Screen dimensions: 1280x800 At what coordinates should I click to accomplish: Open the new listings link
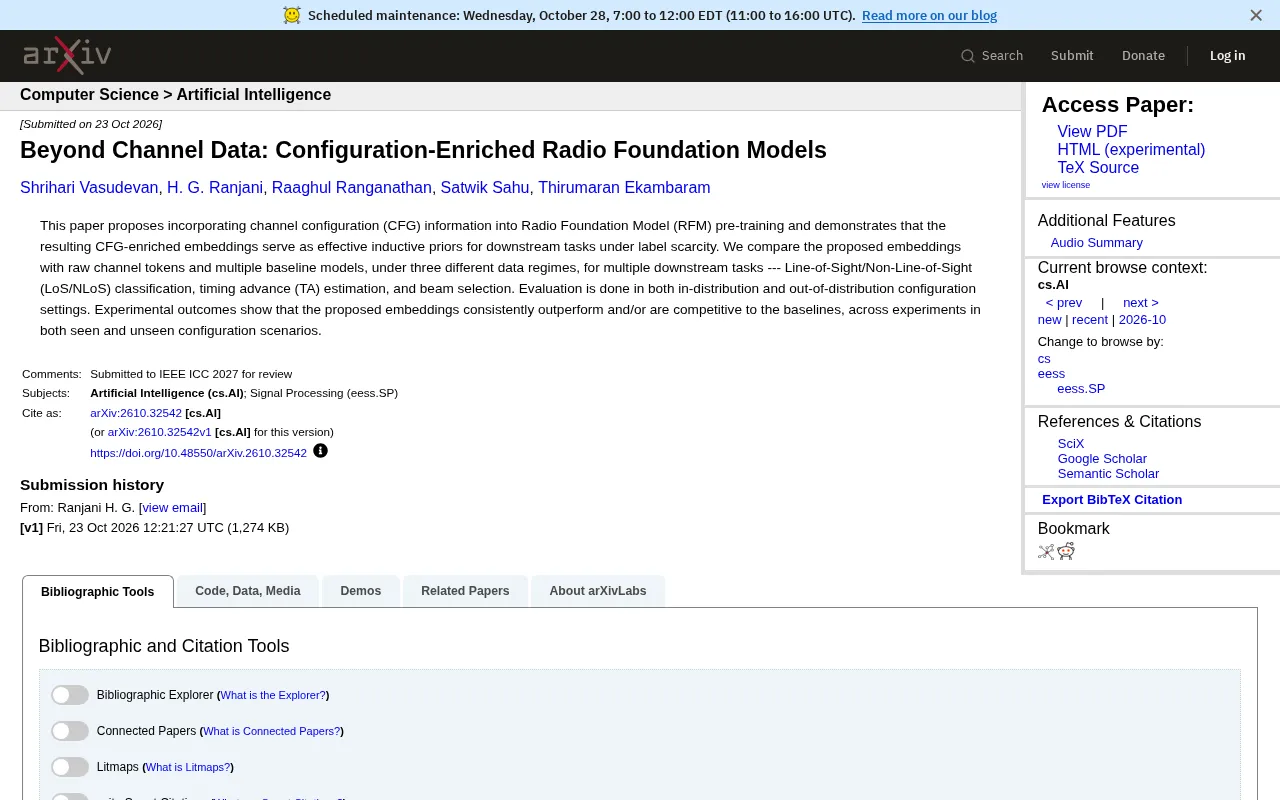tap(1050, 320)
